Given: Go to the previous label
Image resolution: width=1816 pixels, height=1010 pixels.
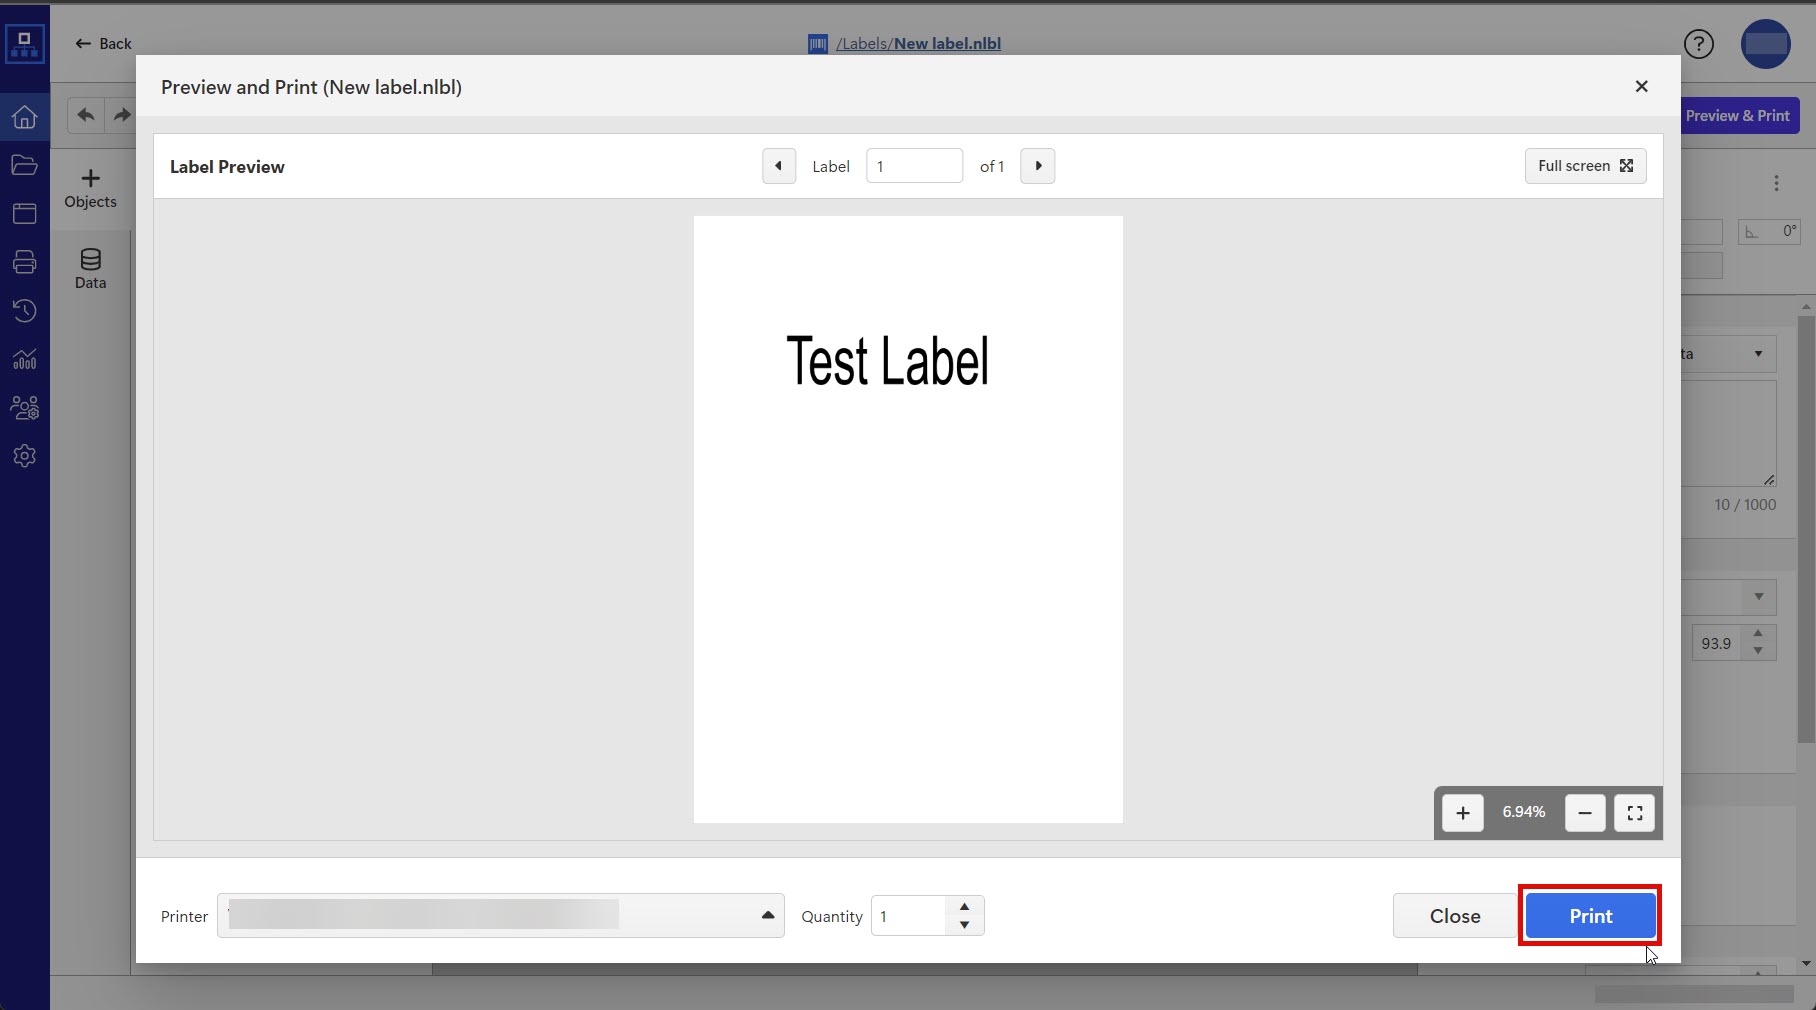Looking at the screenshot, I should click(778, 166).
